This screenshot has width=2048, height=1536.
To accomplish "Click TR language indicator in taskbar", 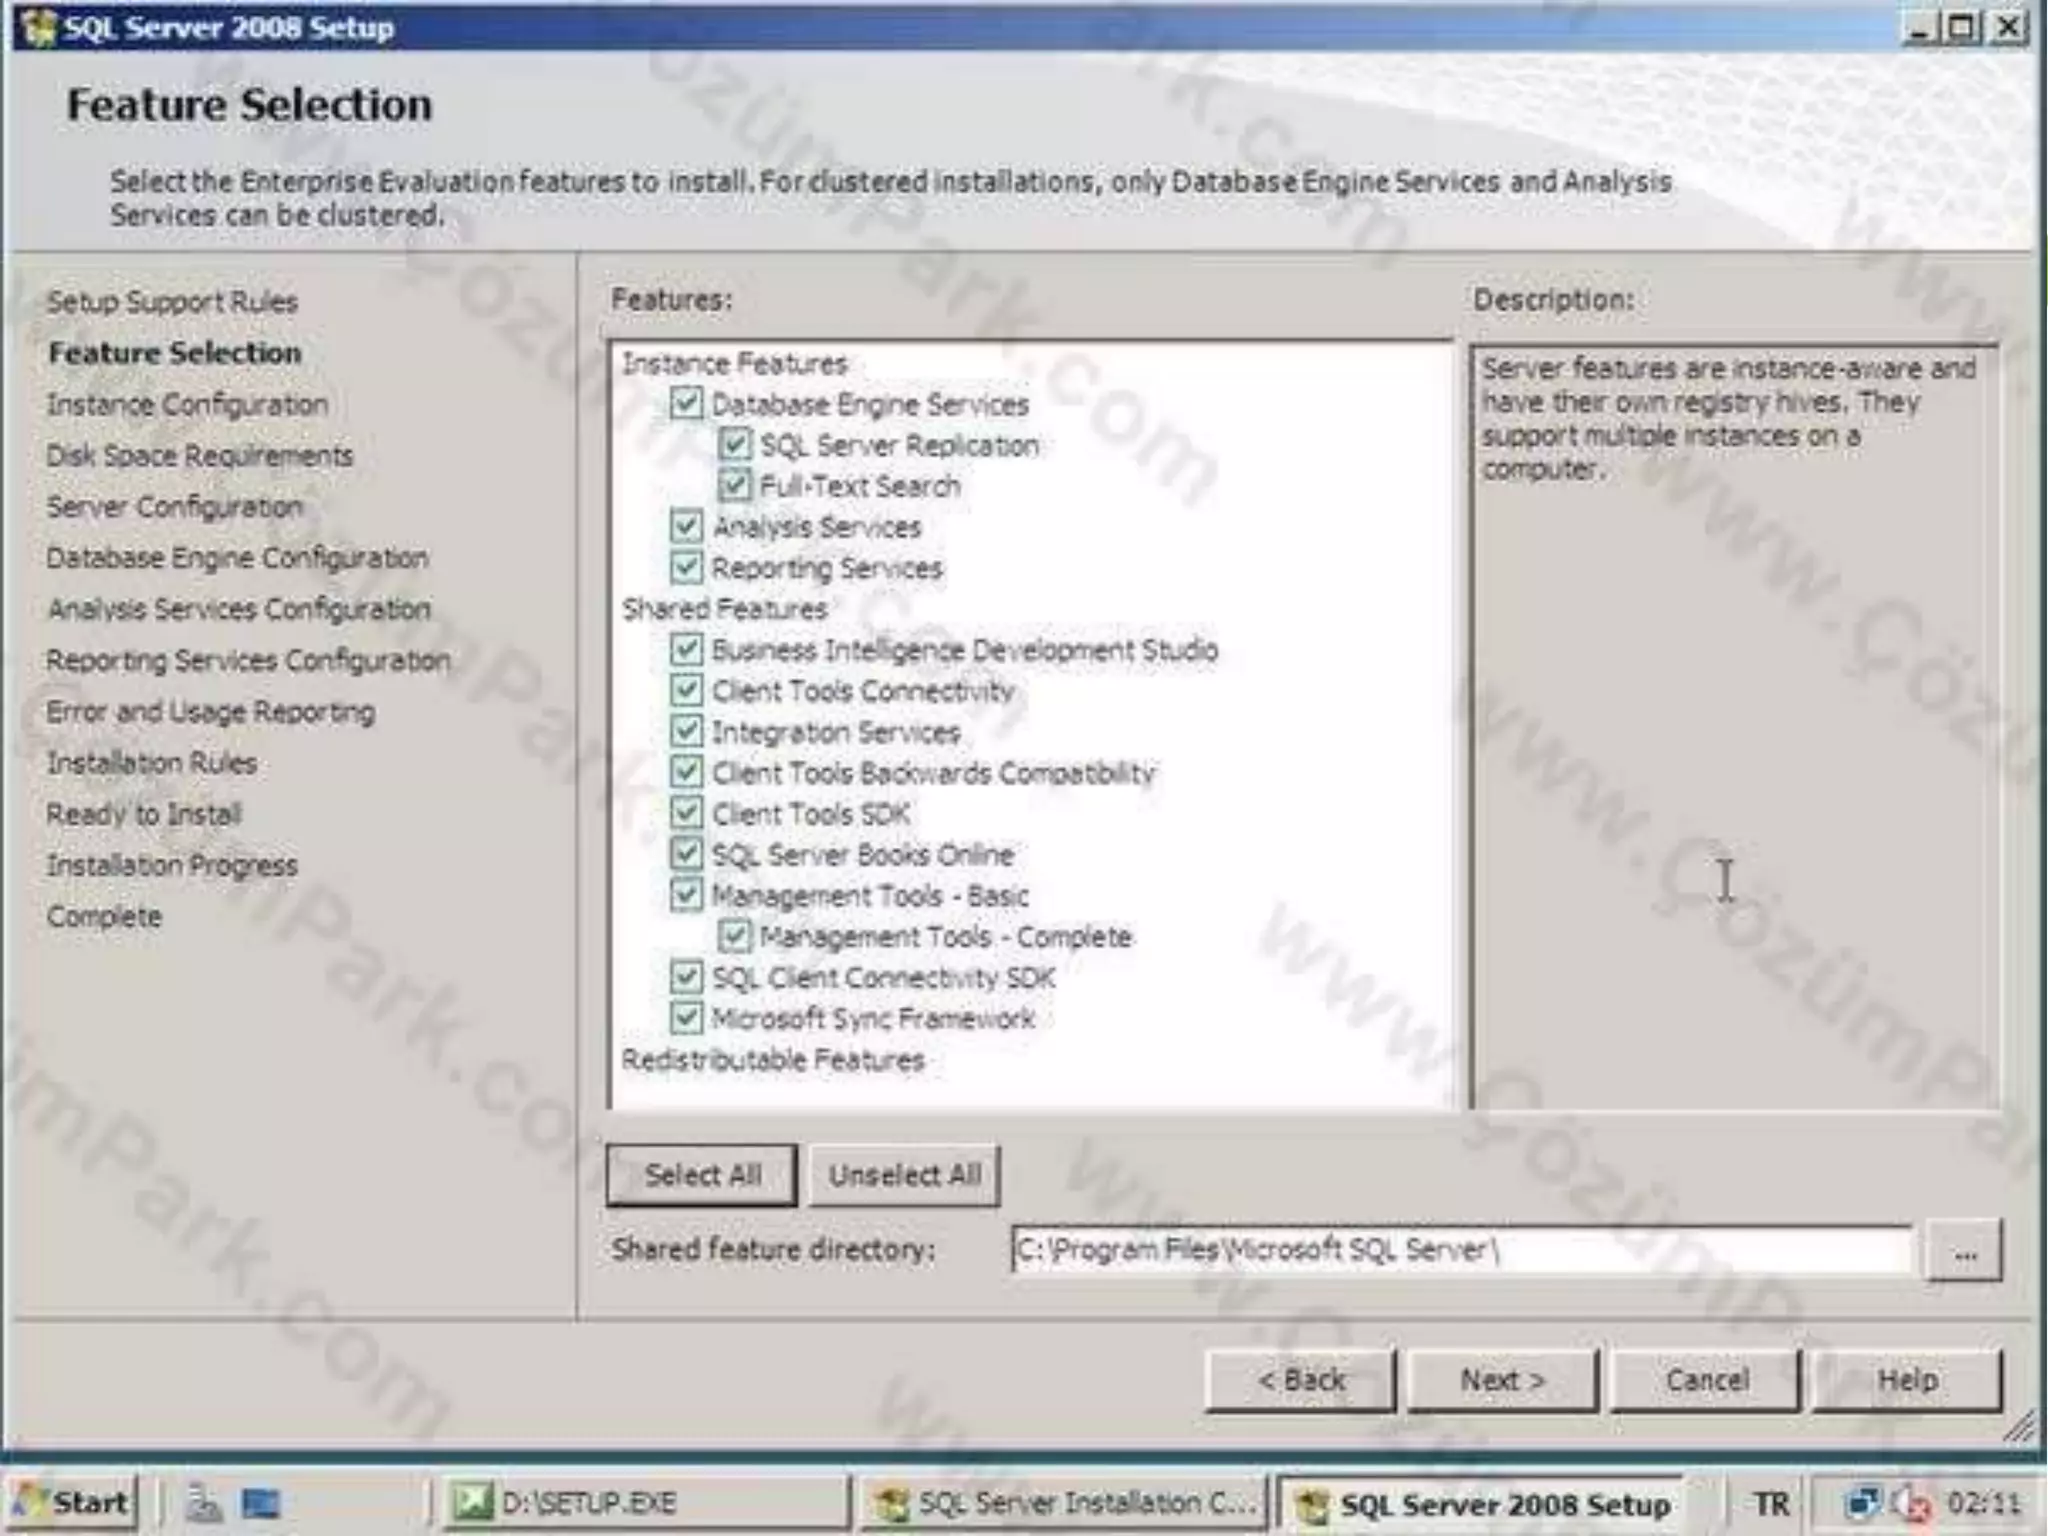I will click(x=1770, y=1503).
